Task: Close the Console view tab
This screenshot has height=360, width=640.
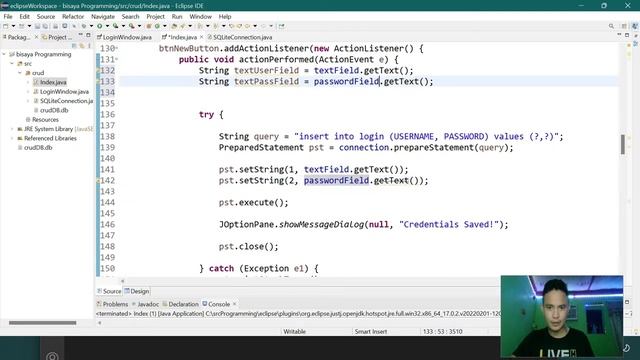Action: (x=234, y=304)
